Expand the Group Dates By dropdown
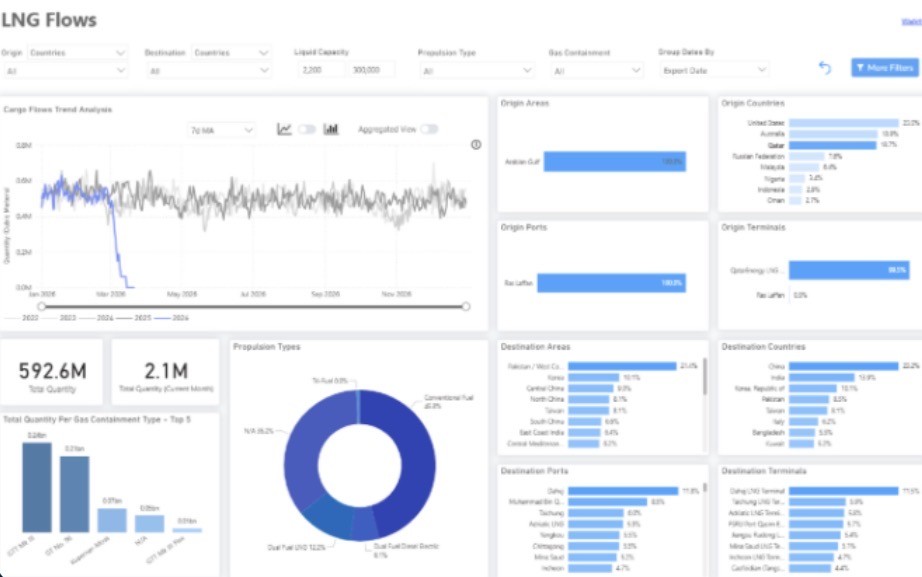This screenshot has width=922, height=577. (x=714, y=71)
